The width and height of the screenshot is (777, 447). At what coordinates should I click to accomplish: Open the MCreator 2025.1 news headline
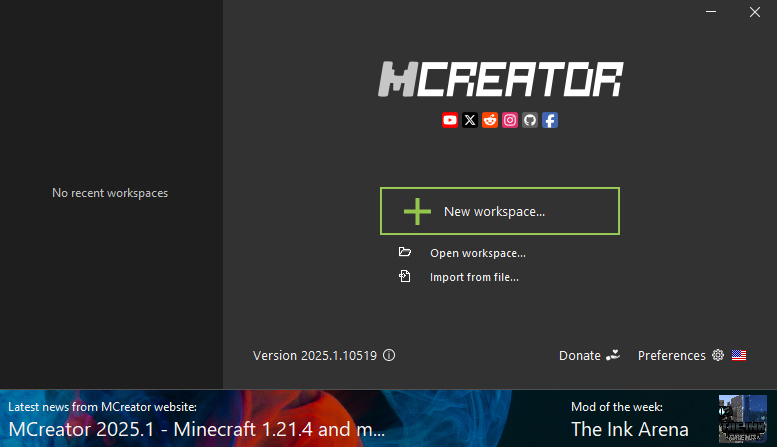[x=197, y=429]
